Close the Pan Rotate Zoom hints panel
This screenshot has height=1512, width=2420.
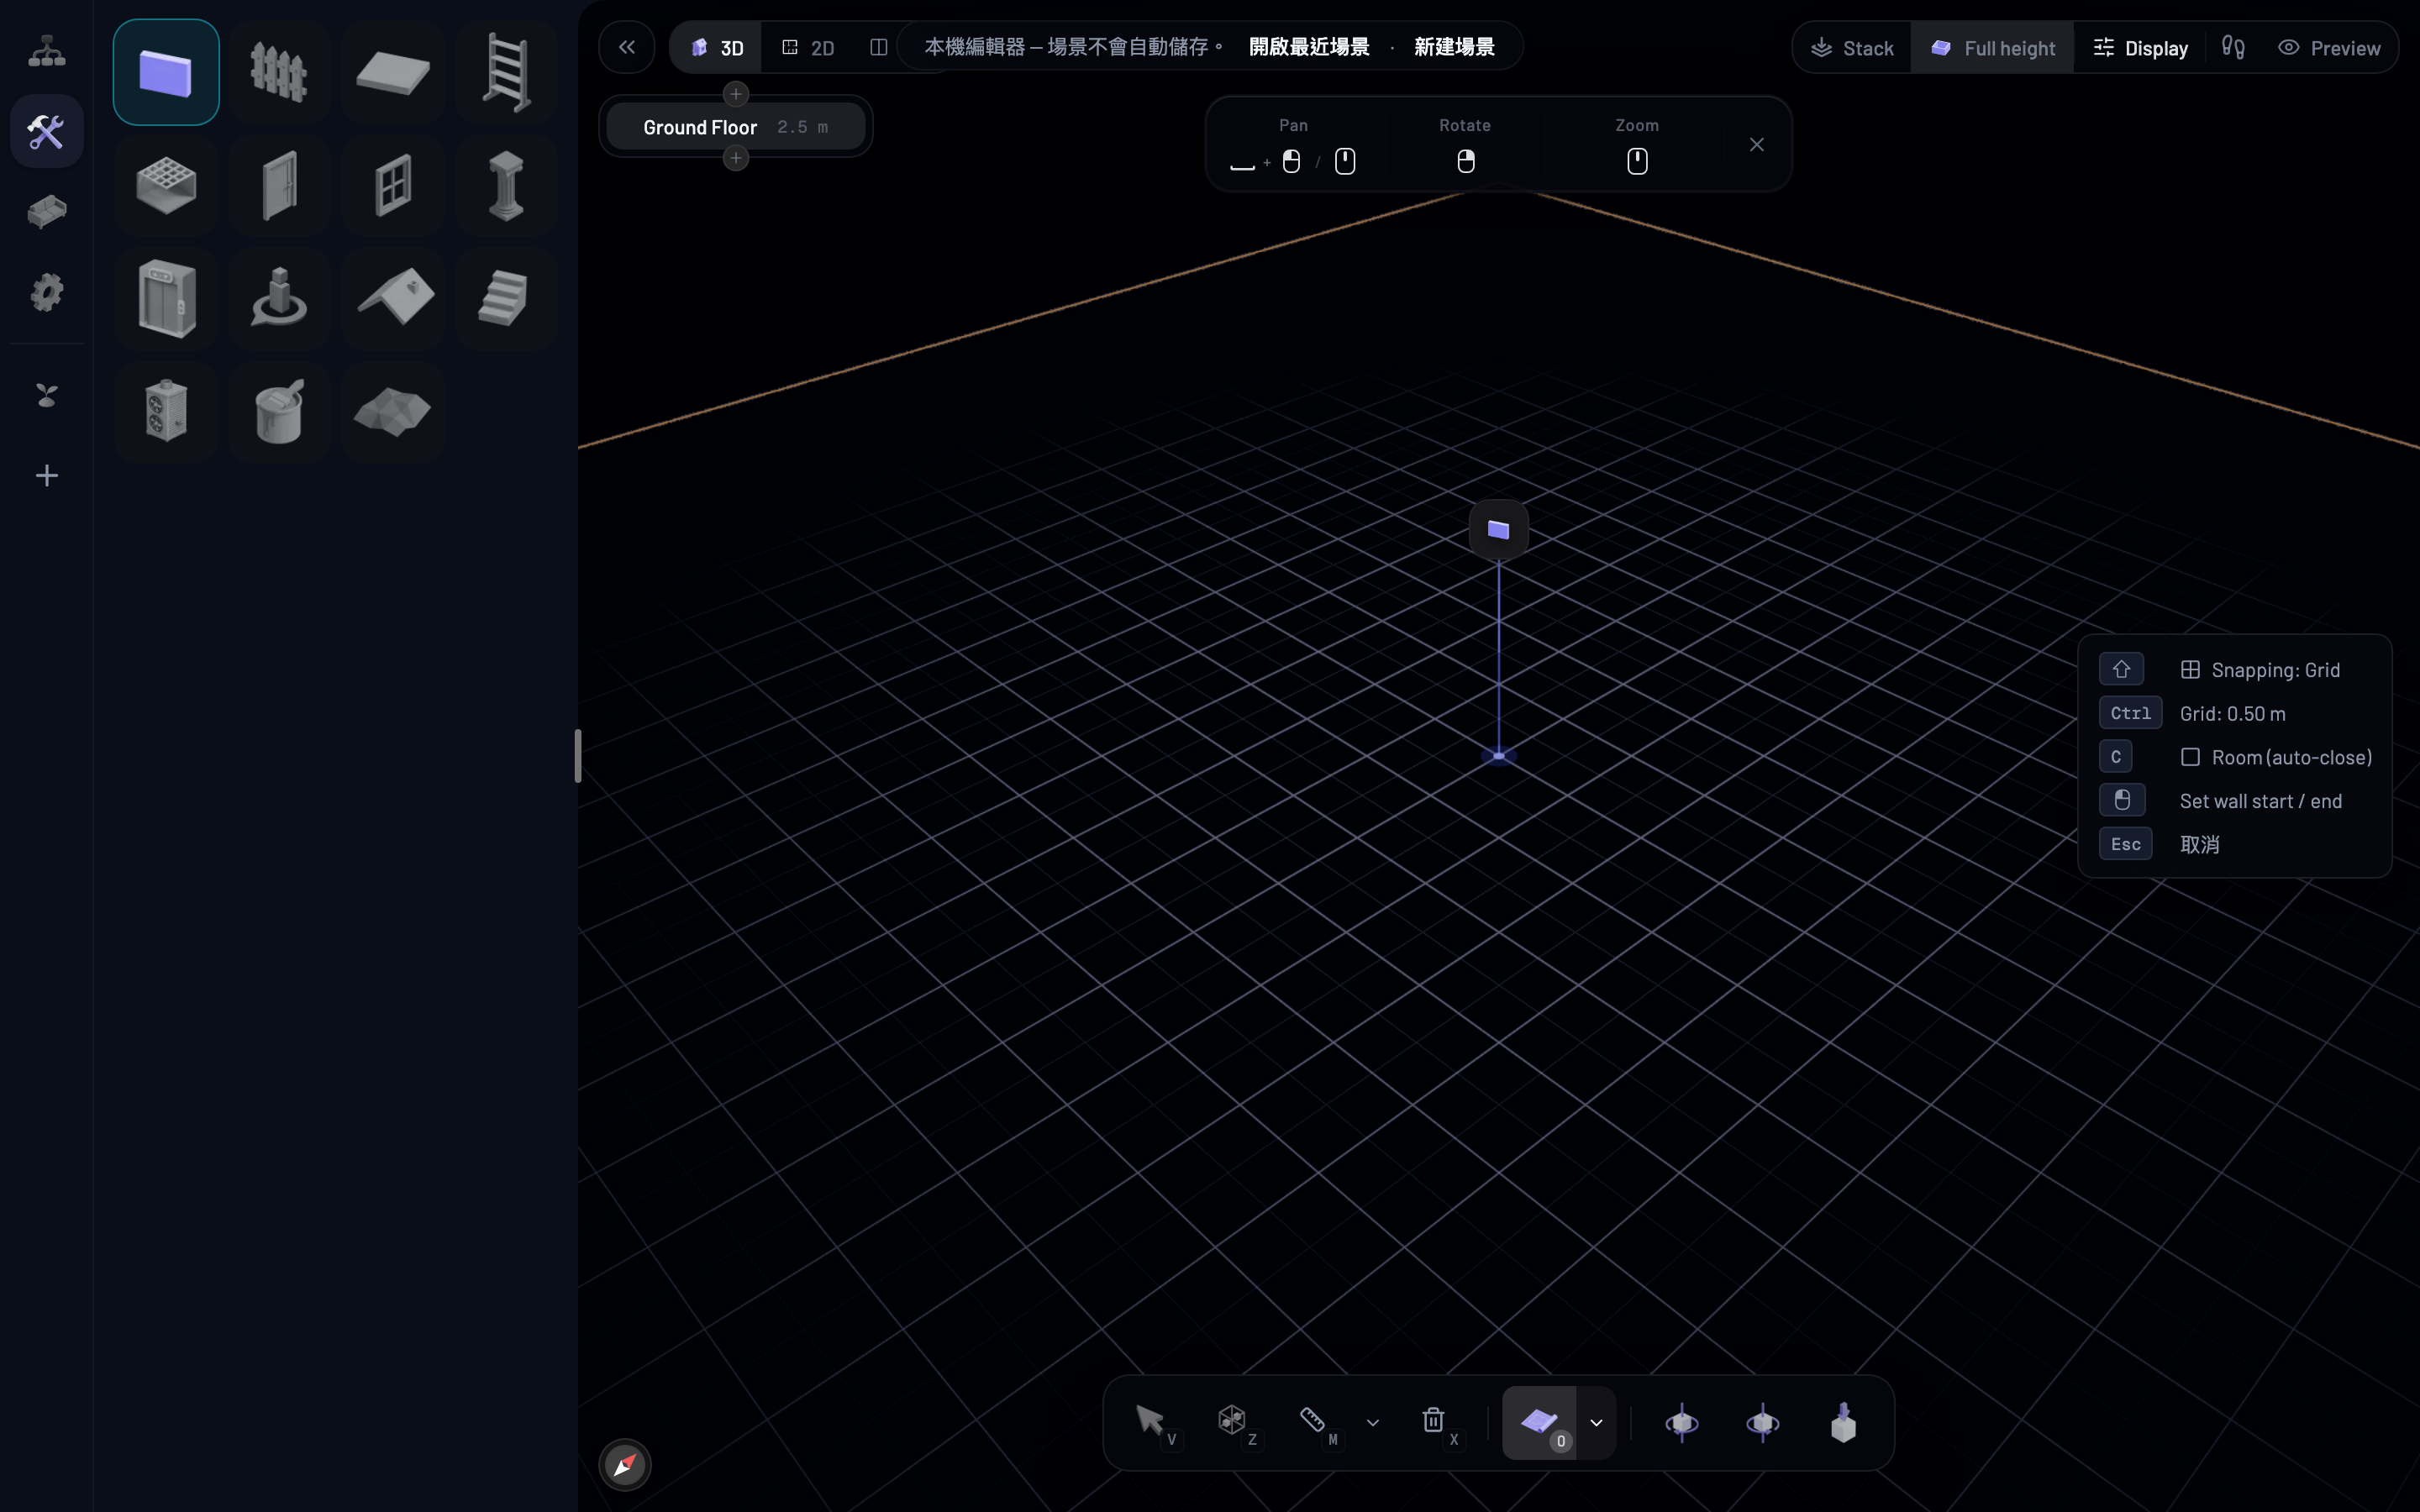(1757, 144)
